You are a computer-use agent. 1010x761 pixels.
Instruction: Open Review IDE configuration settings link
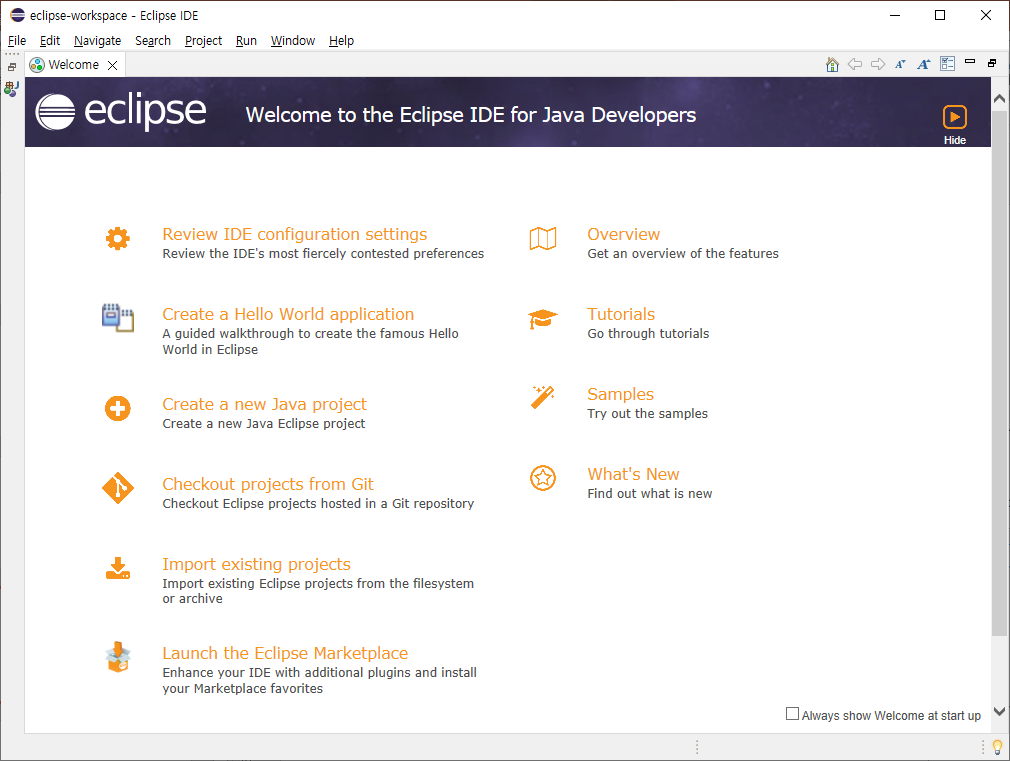(294, 234)
